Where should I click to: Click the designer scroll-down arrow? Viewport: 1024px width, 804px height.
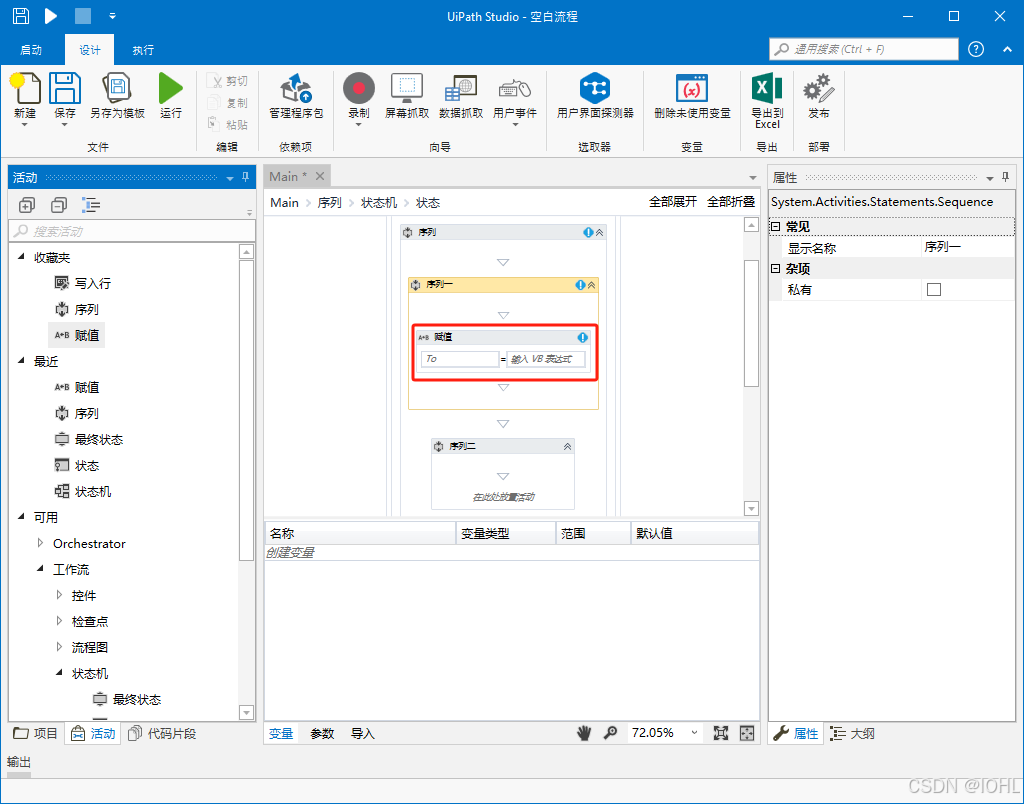tap(751, 508)
